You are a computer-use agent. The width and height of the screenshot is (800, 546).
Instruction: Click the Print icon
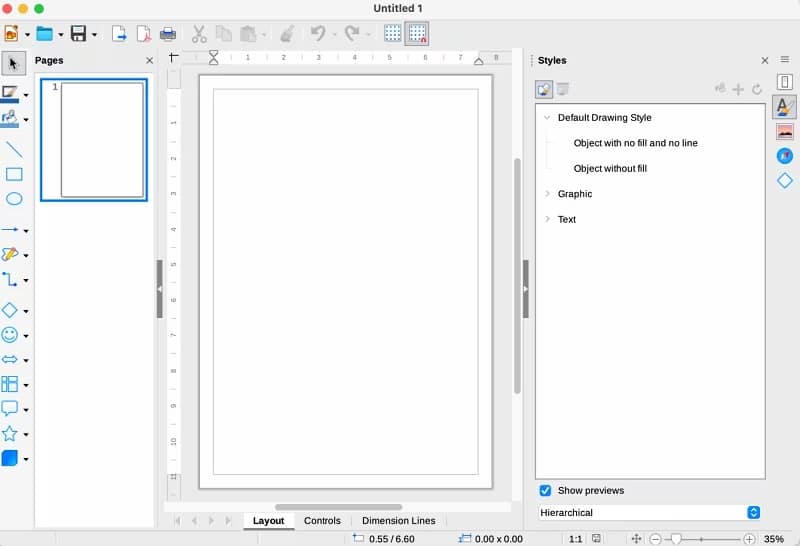168,34
